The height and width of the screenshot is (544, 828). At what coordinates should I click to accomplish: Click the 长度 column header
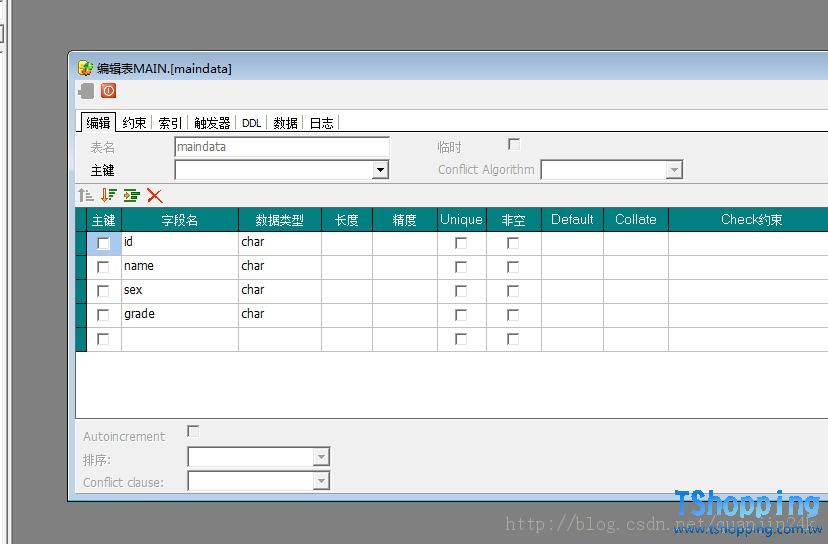(347, 220)
